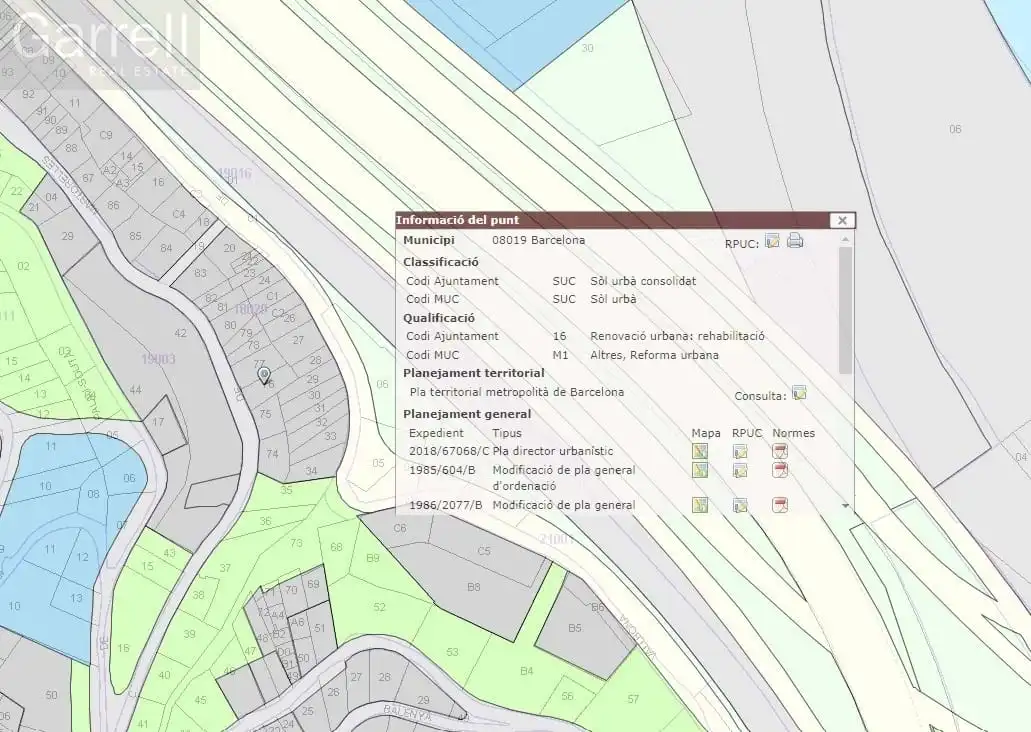1031x732 pixels.
Task: Click map parcel numbered 74
Action: coord(272,454)
